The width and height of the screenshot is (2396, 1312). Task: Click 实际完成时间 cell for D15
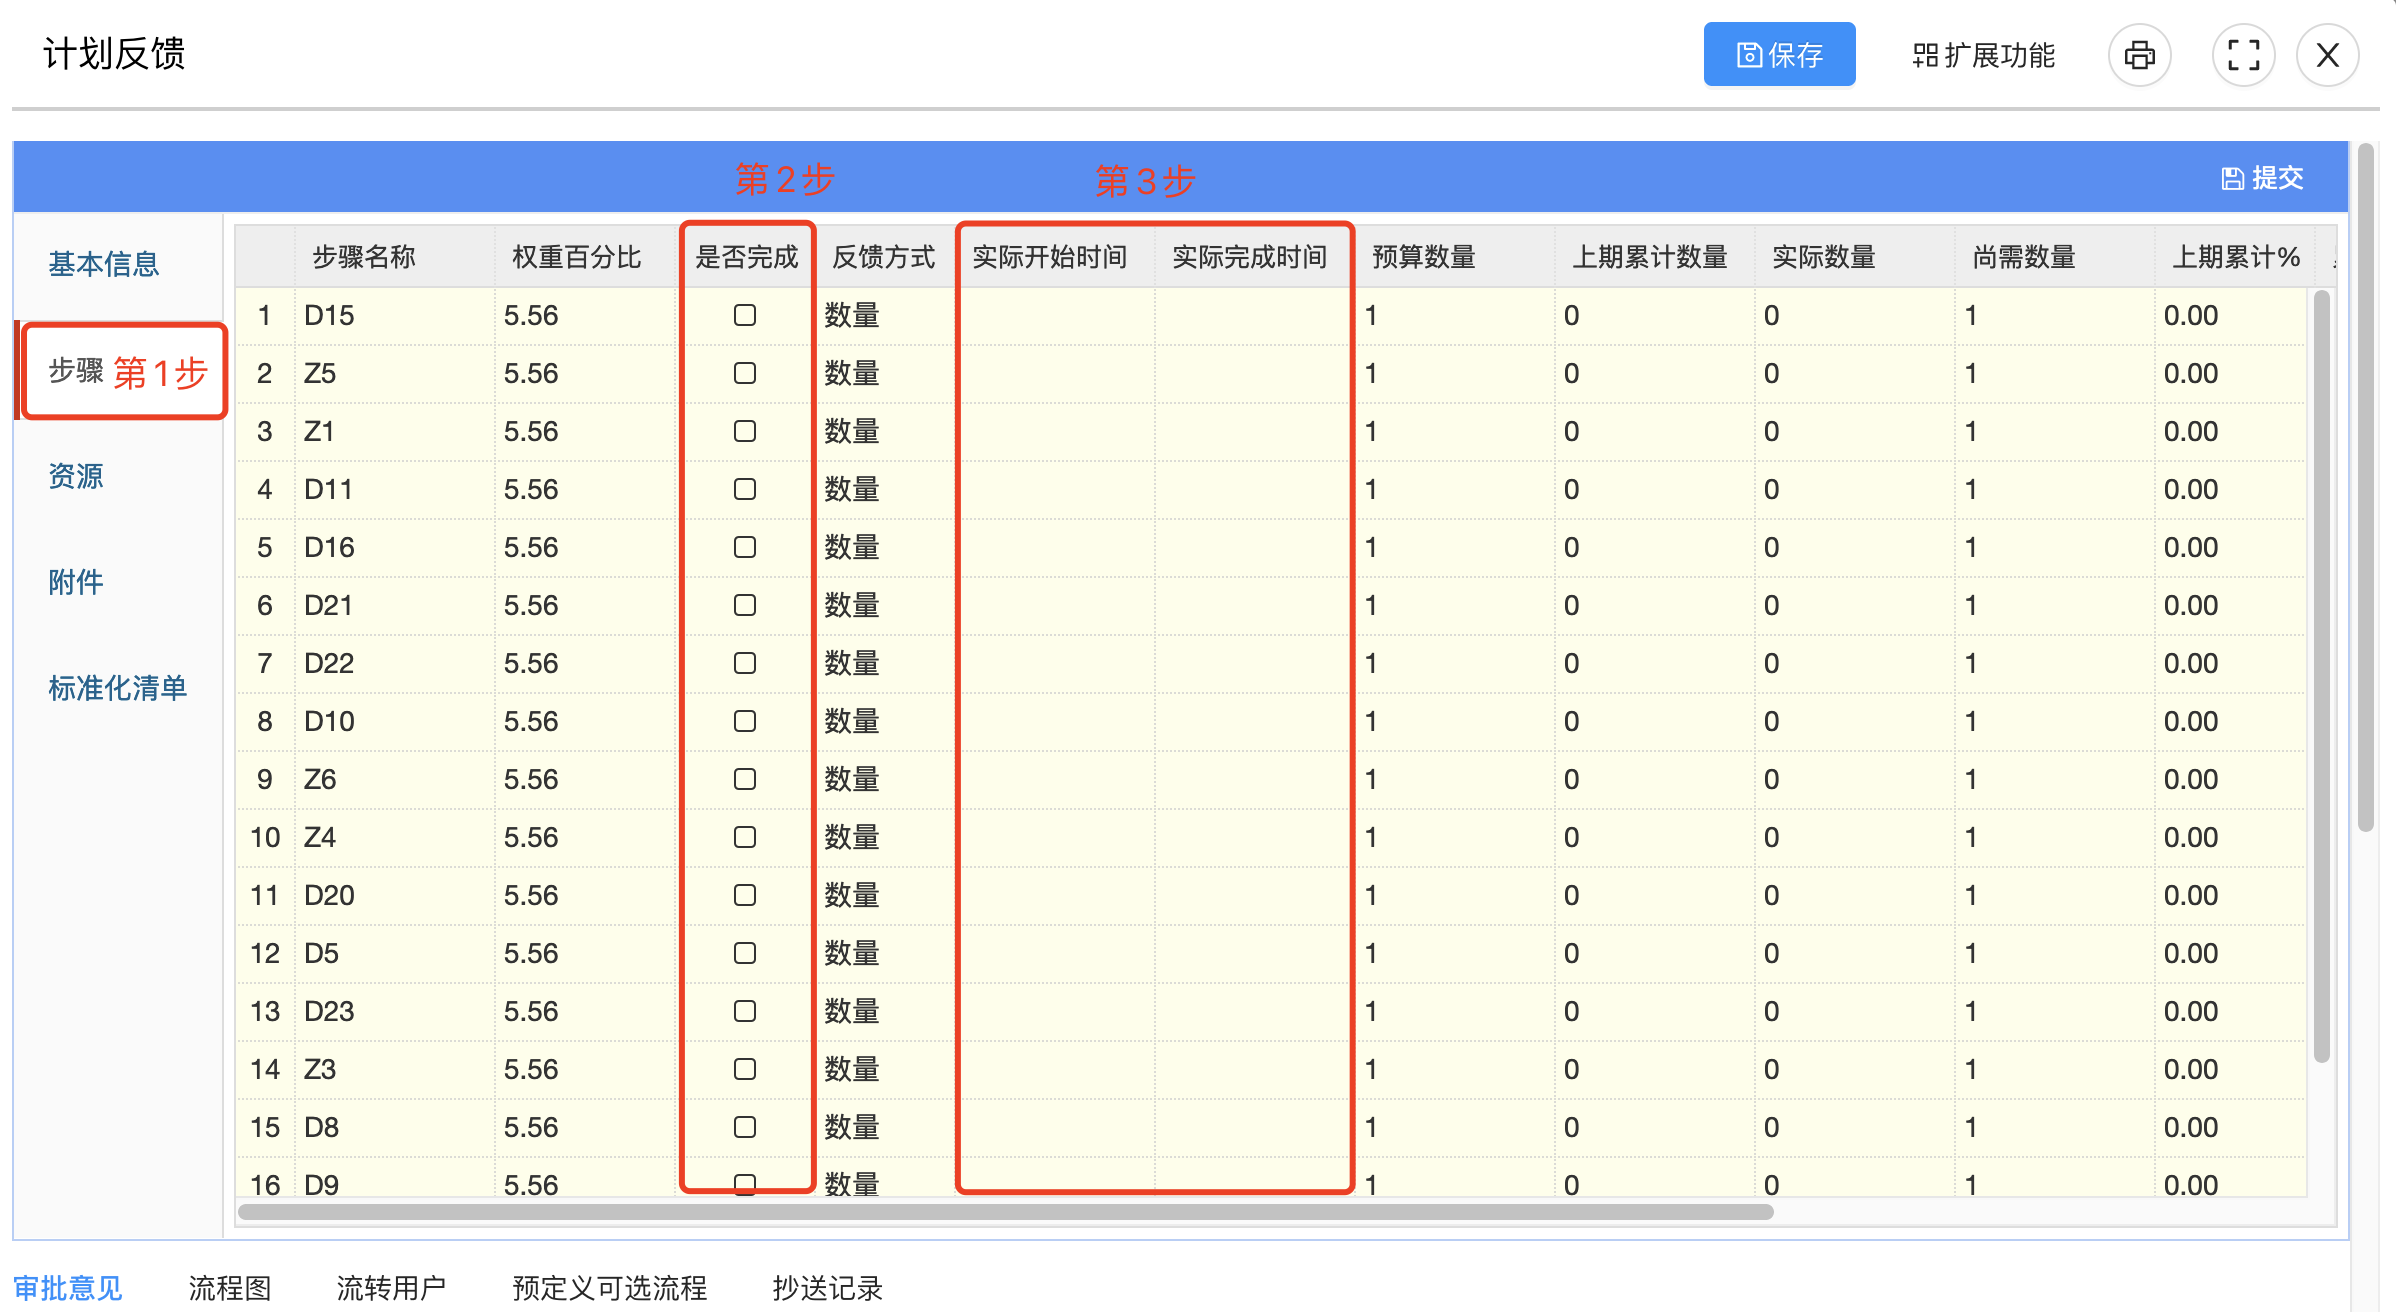point(1255,315)
